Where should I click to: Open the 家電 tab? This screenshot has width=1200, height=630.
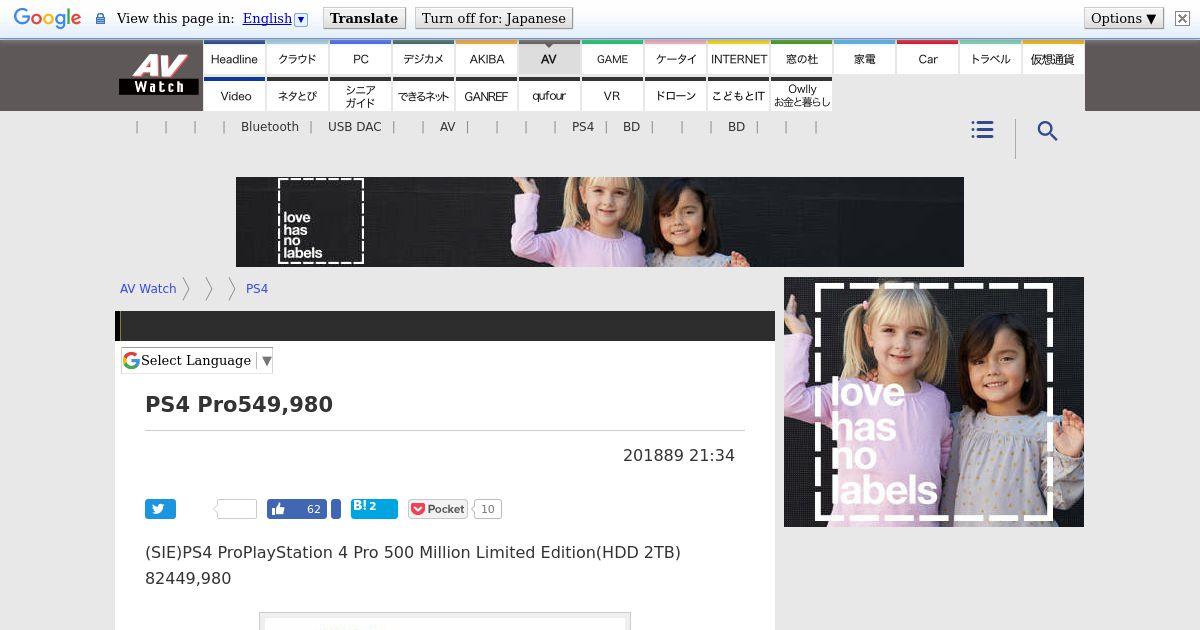865,59
